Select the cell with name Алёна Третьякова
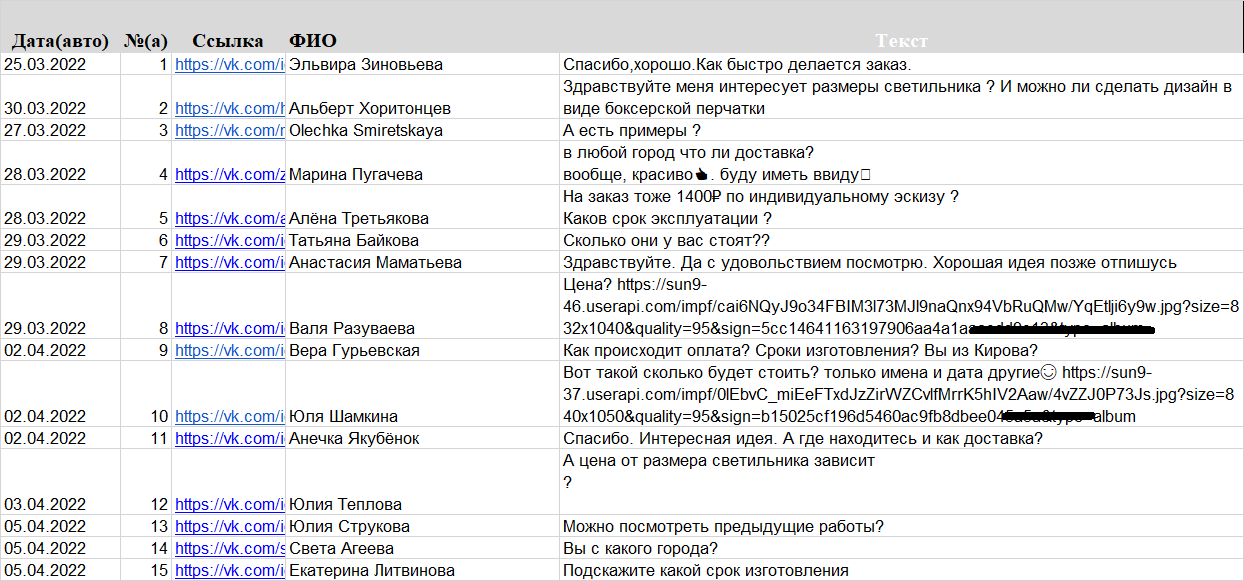1244x581 pixels. point(422,207)
